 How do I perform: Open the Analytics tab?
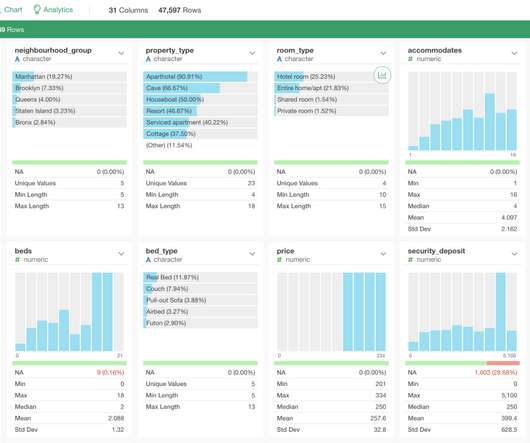click(x=53, y=9)
